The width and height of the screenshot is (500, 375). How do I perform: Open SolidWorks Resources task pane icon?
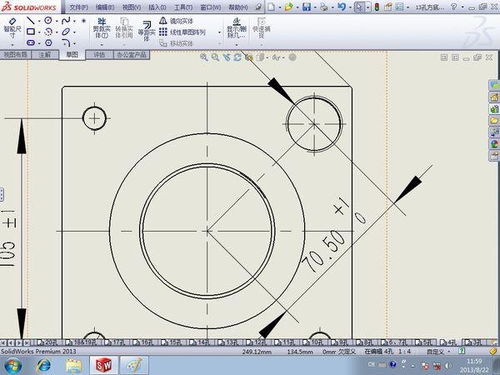tap(494, 97)
